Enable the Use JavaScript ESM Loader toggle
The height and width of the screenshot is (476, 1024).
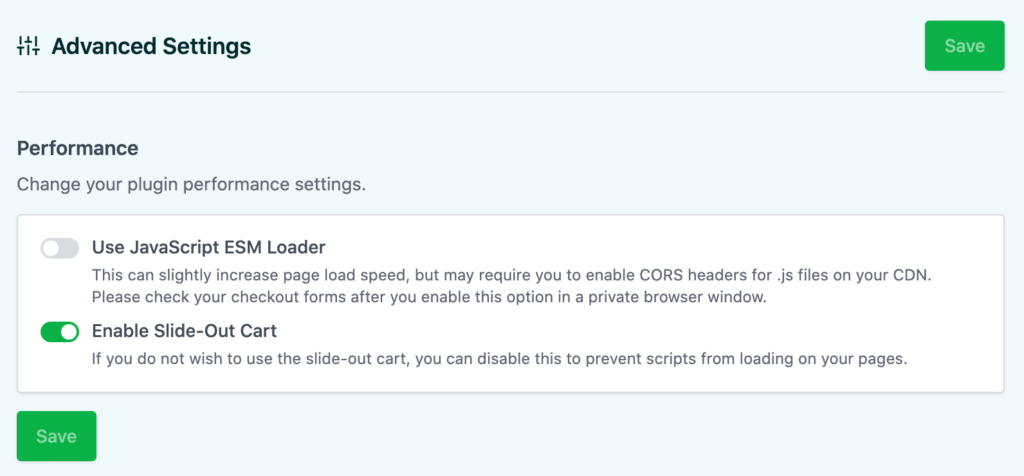[59, 248]
